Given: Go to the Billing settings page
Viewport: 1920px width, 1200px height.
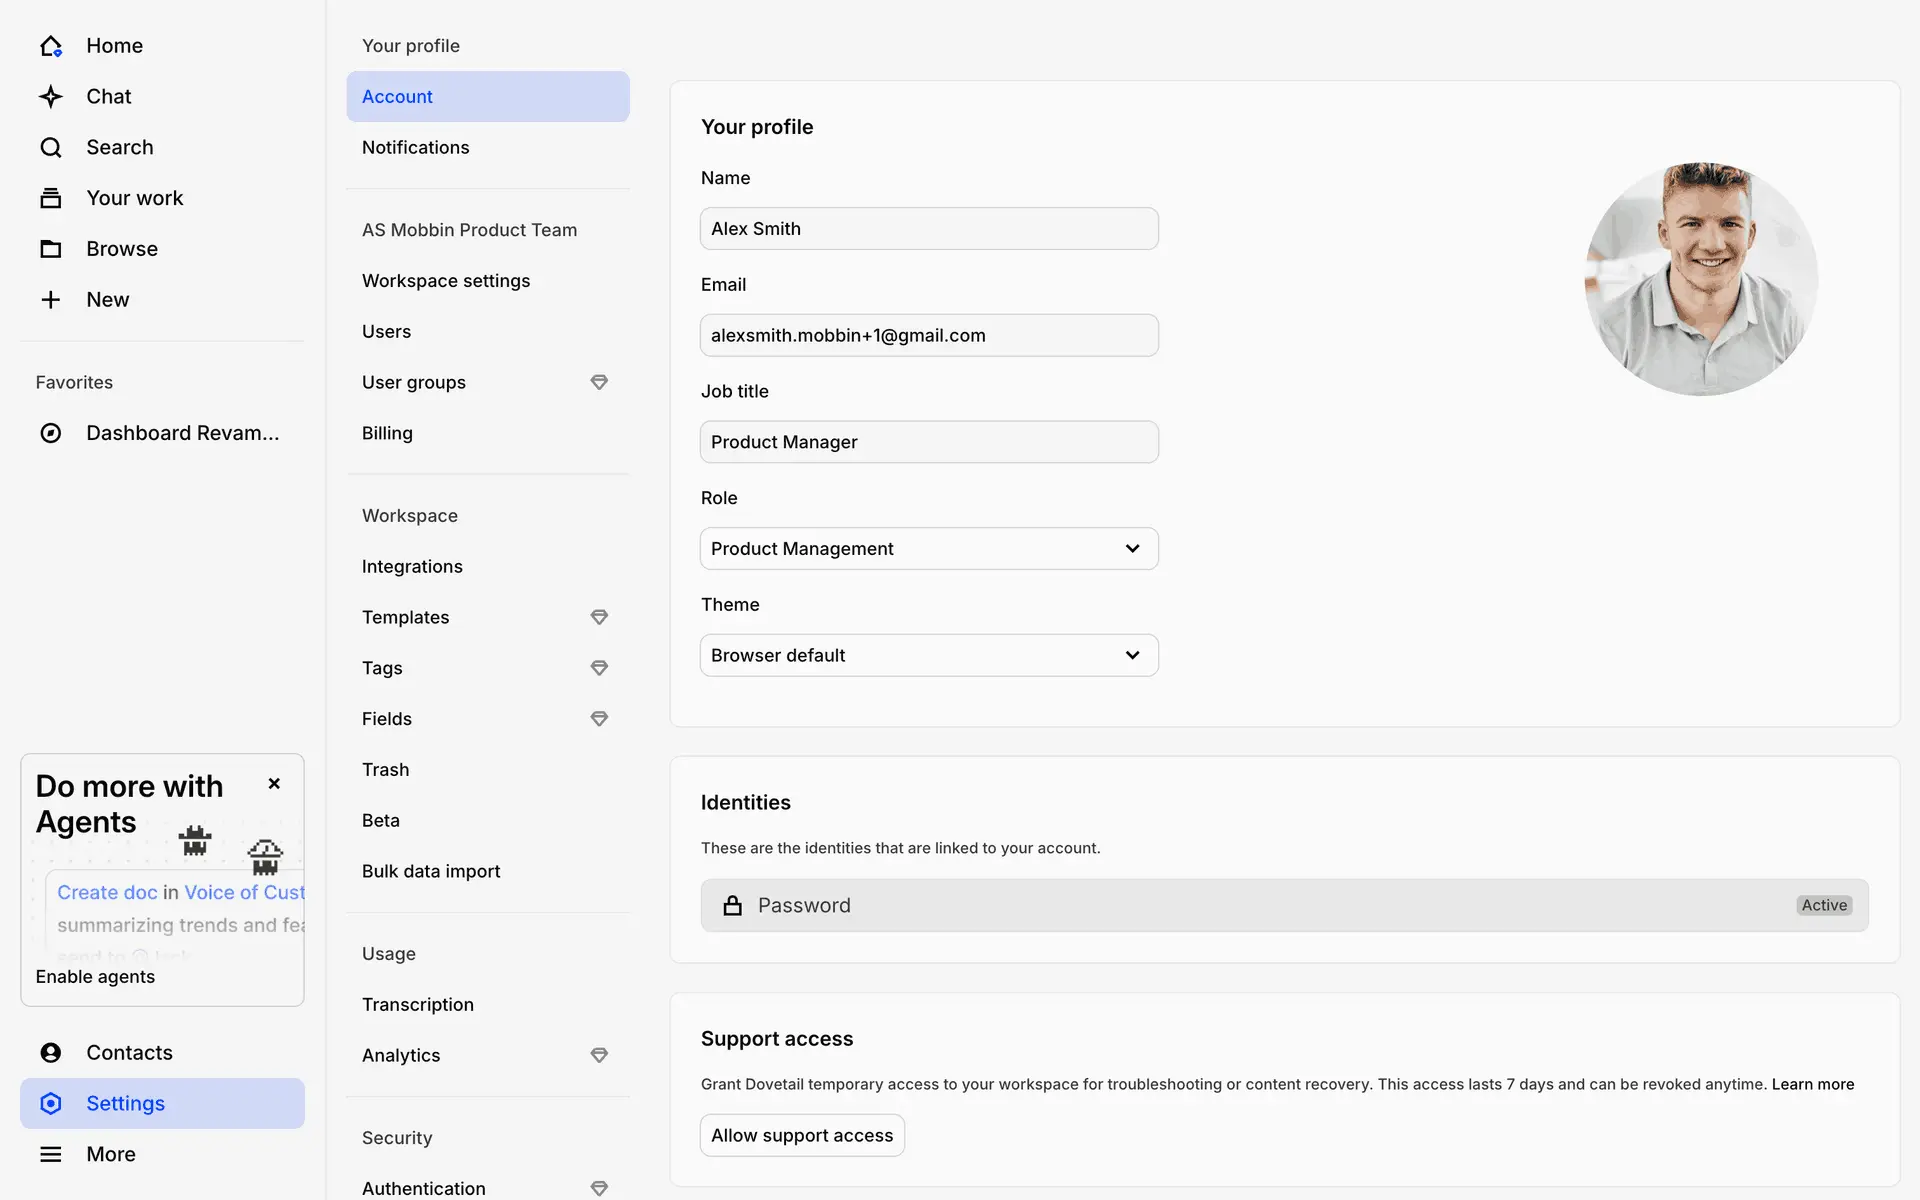Looking at the screenshot, I should (388, 433).
